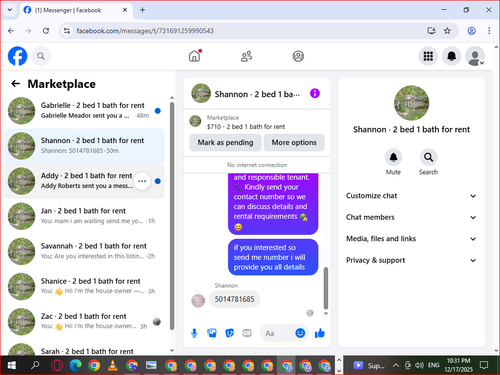Expand Privacy & support section
Screen dimensions: 500x375
(x=411, y=260)
